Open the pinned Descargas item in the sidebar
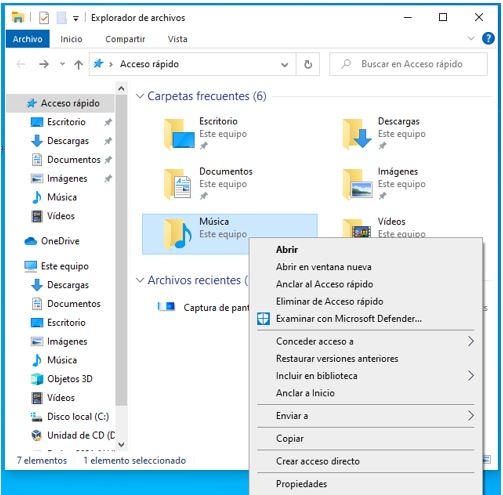 coord(68,141)
